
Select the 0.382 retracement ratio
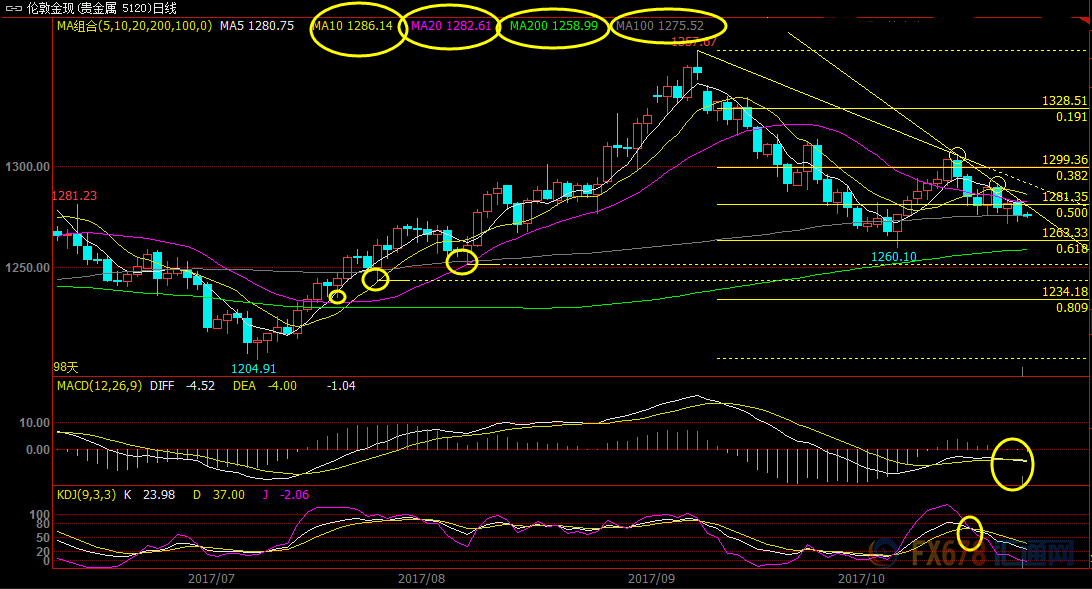(1071, 176)
